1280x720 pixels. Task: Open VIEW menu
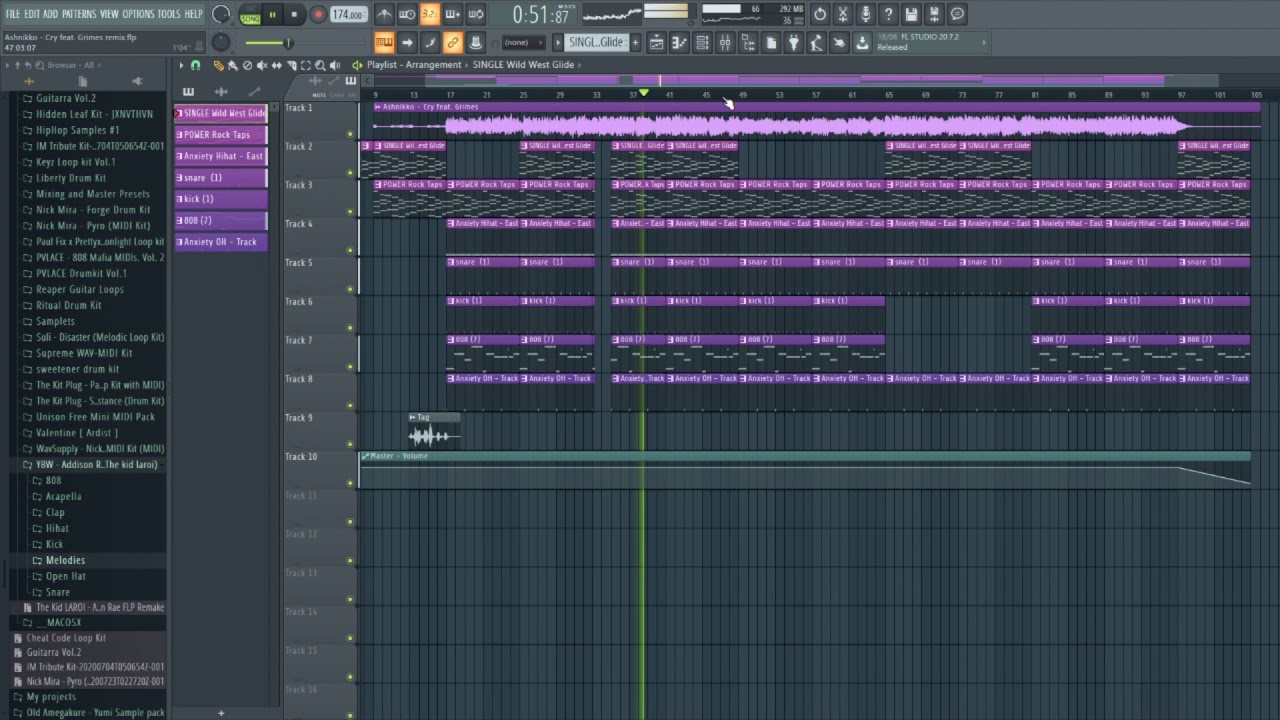(x=109, y=14)
